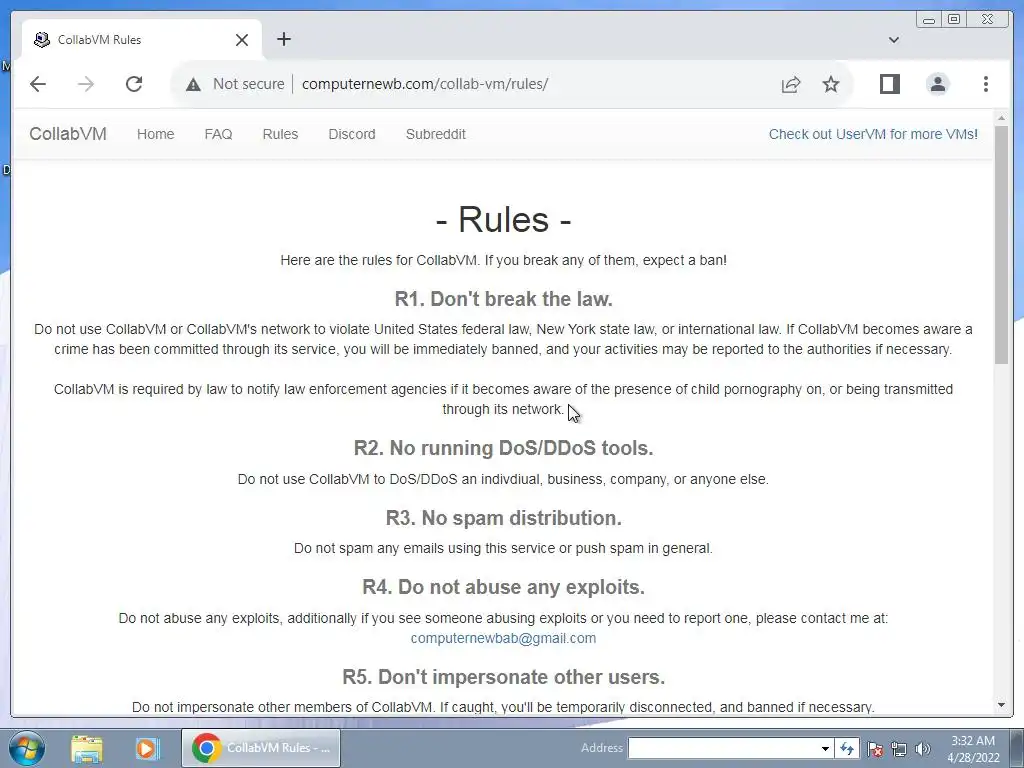Click the address bar URL

424,84
